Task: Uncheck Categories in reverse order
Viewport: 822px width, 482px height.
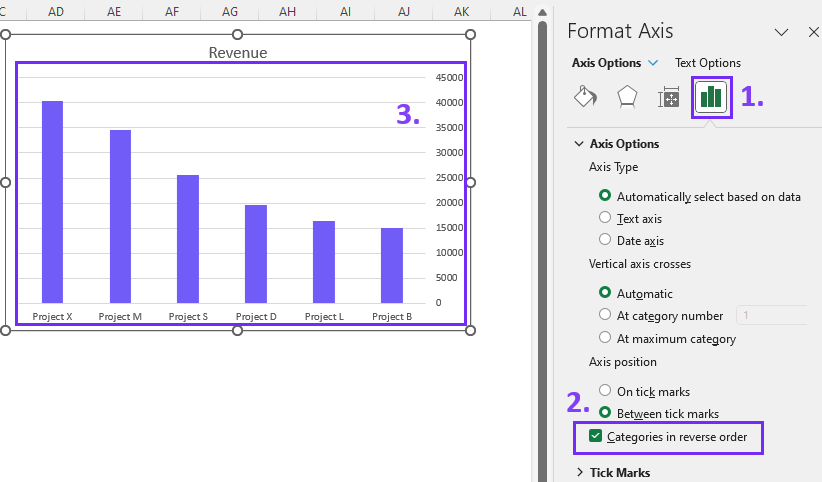Action: pyautogui.click(x=595, y=436)
